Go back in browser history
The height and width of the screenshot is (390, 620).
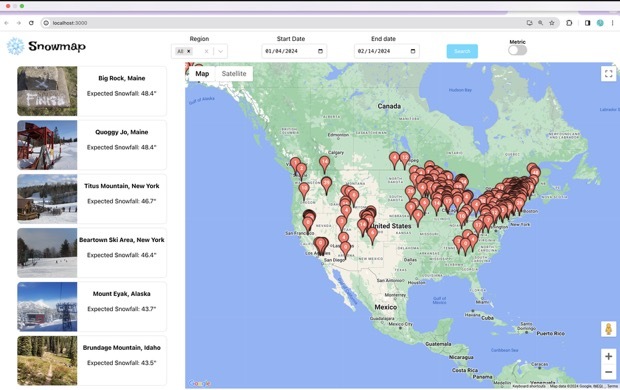coord(6,23)
